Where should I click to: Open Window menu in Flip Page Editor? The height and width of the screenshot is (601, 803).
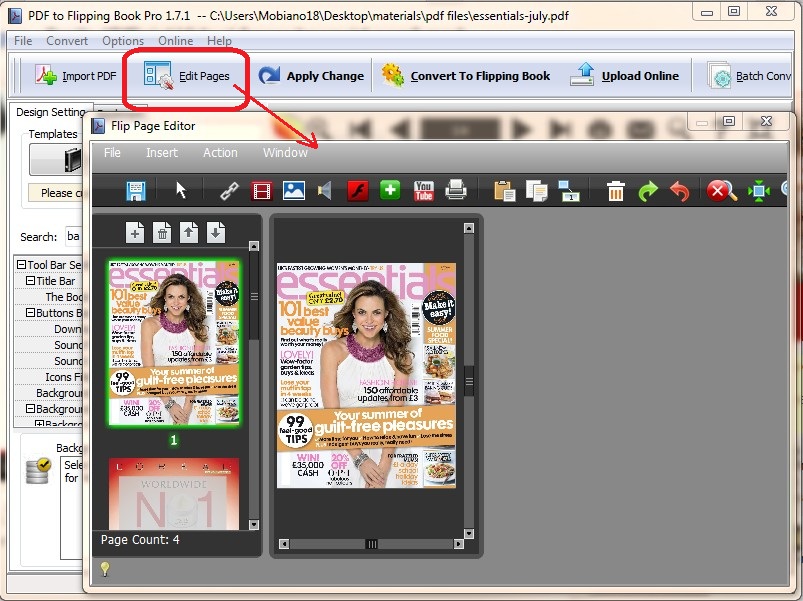[x=285, y=153]
